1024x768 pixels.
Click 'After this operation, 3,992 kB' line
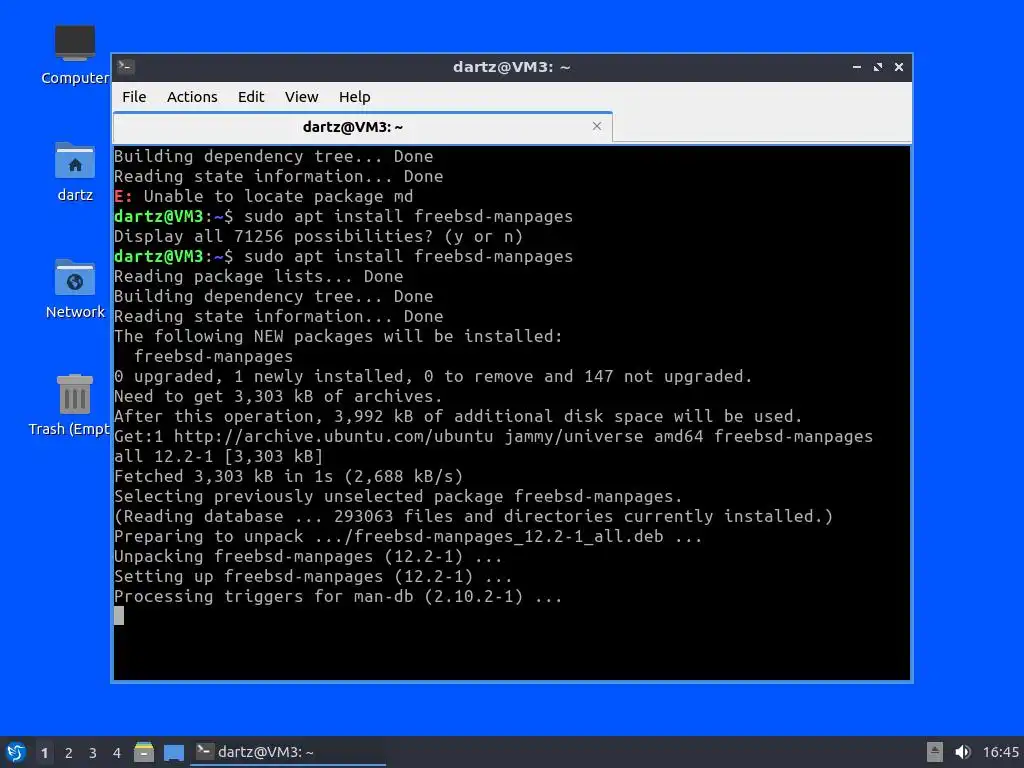[458, 416]
